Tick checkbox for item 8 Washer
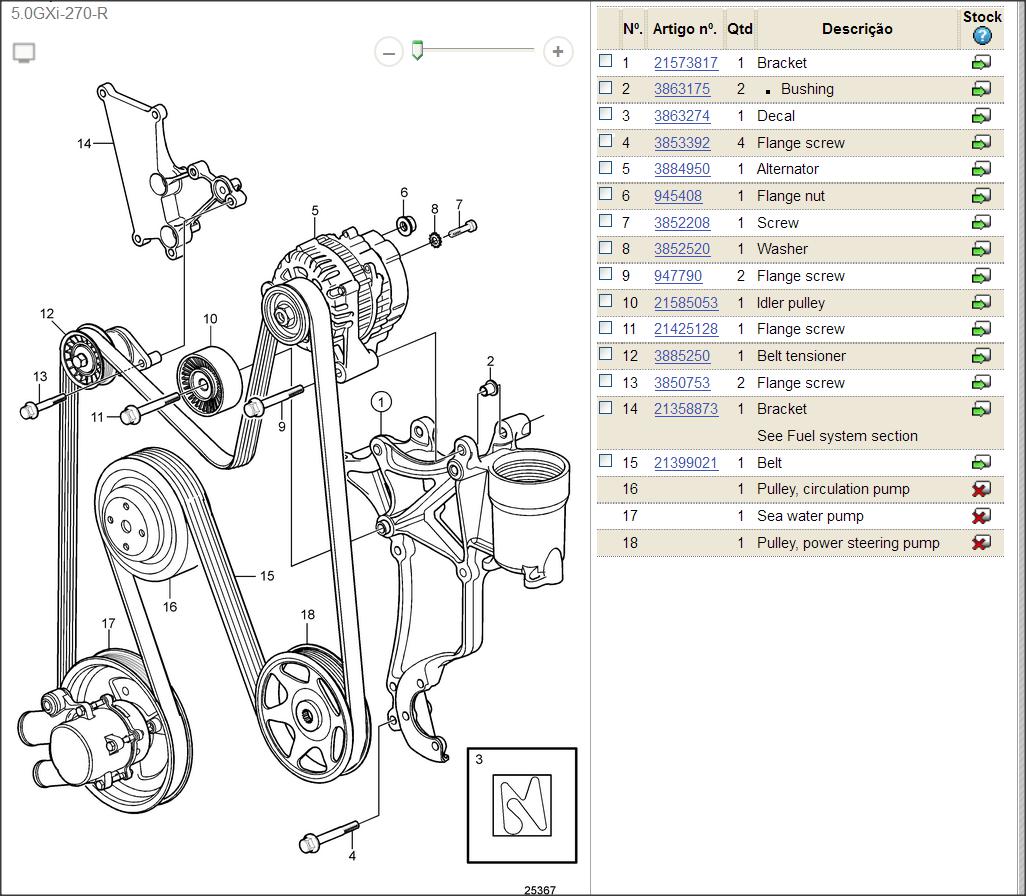 [606, 247]
